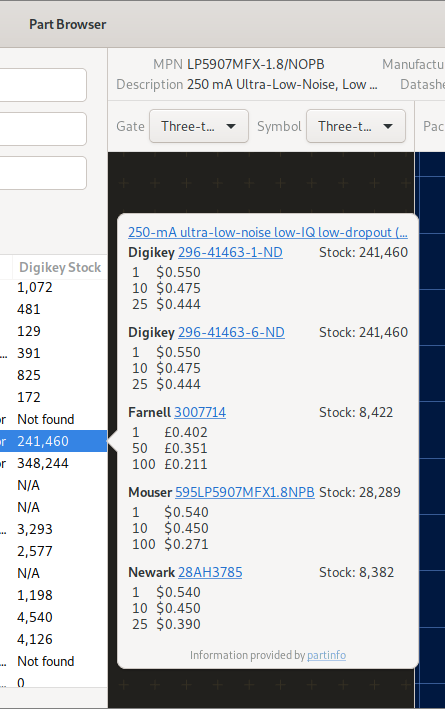Select the row with stock 1,072
This screenshot has width=445, height=709.
(53, 288)
